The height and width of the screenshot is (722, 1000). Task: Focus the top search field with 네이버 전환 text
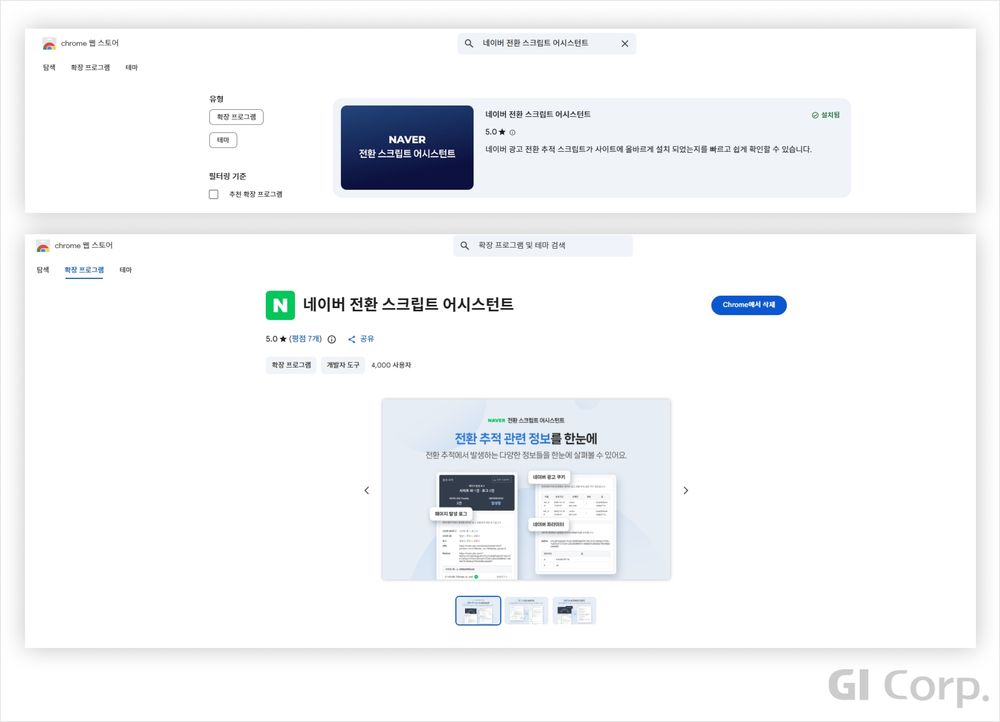pyautogui.click(x=547, y=43)
